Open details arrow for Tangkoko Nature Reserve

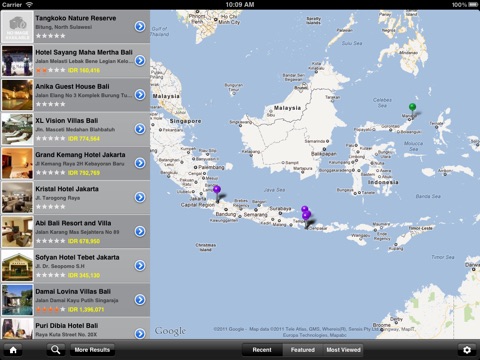click(x=140, y=26)
